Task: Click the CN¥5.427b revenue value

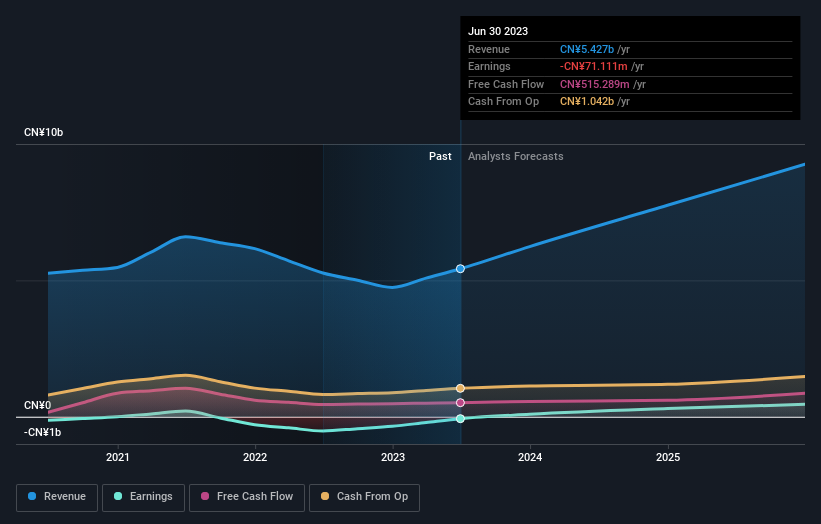Action: [x=587, y=49]
